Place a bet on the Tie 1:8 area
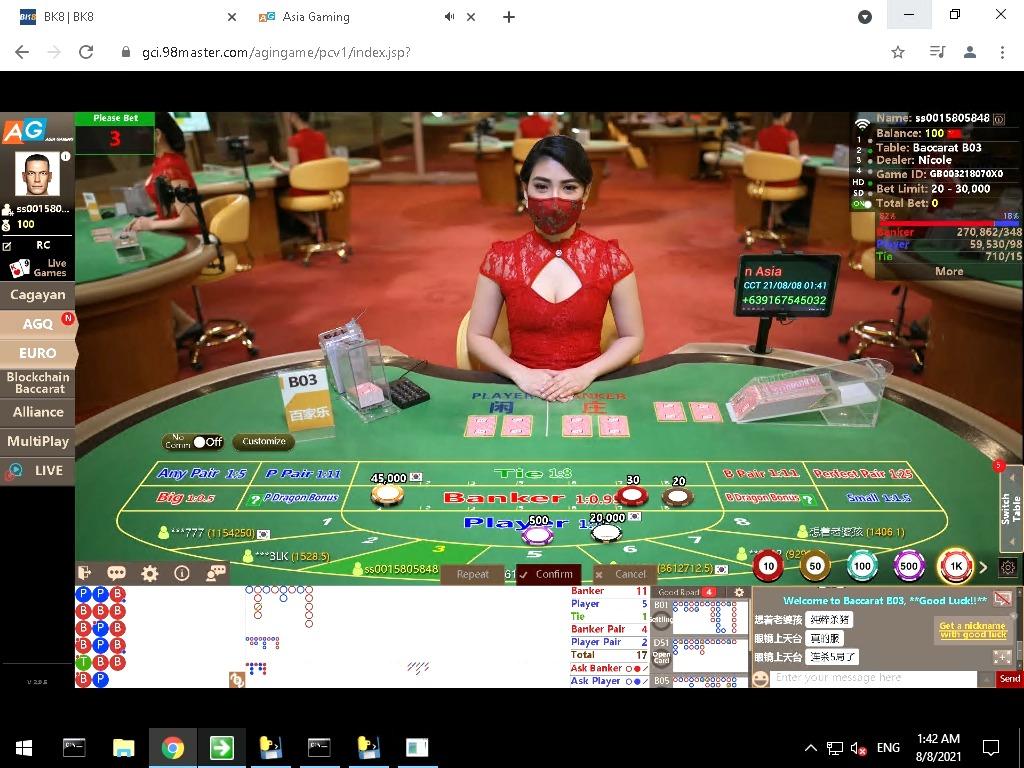Screen dimensions: 1024x768 [x=532, y=473]
